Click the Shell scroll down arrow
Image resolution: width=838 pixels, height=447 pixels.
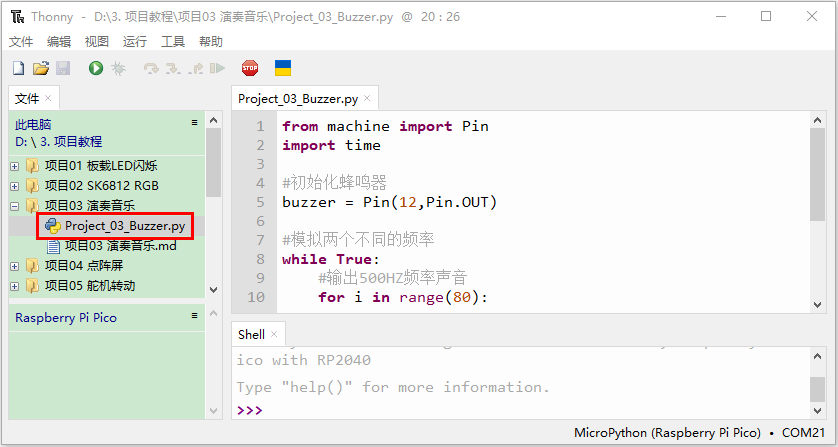pos(817,411)
